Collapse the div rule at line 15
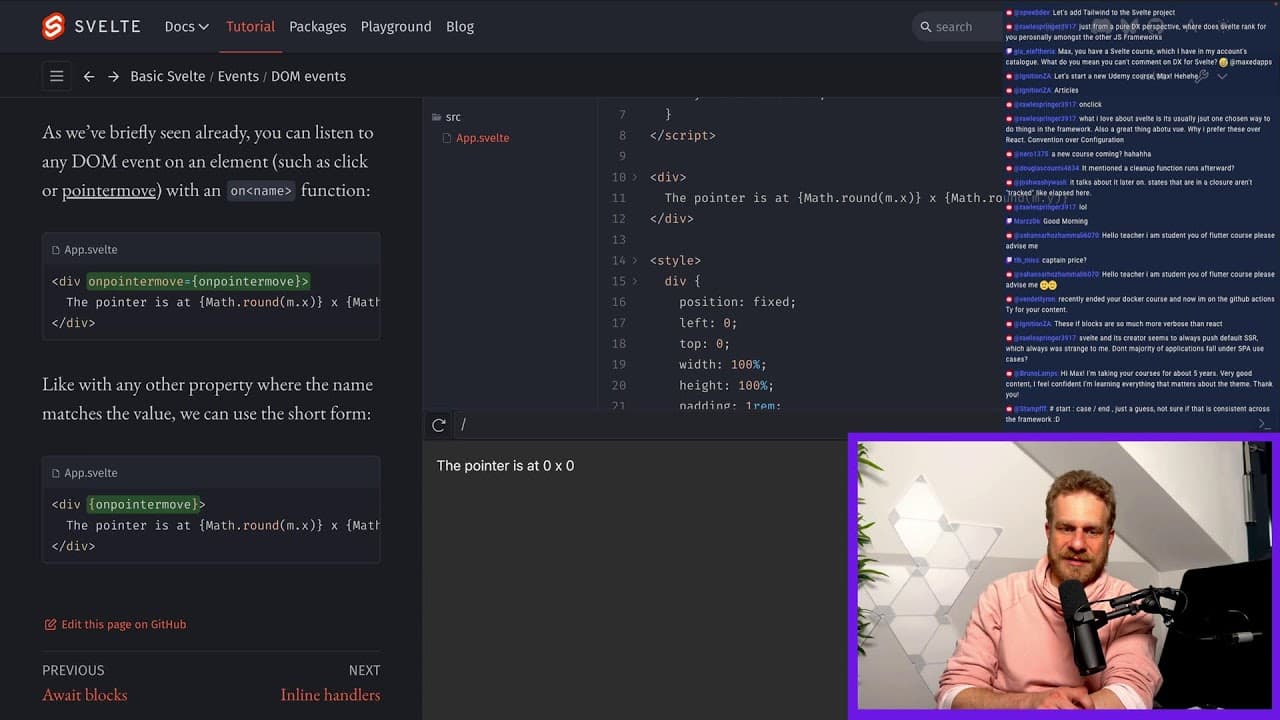This screenshot has width=1280, height=720. coord(635,281)
